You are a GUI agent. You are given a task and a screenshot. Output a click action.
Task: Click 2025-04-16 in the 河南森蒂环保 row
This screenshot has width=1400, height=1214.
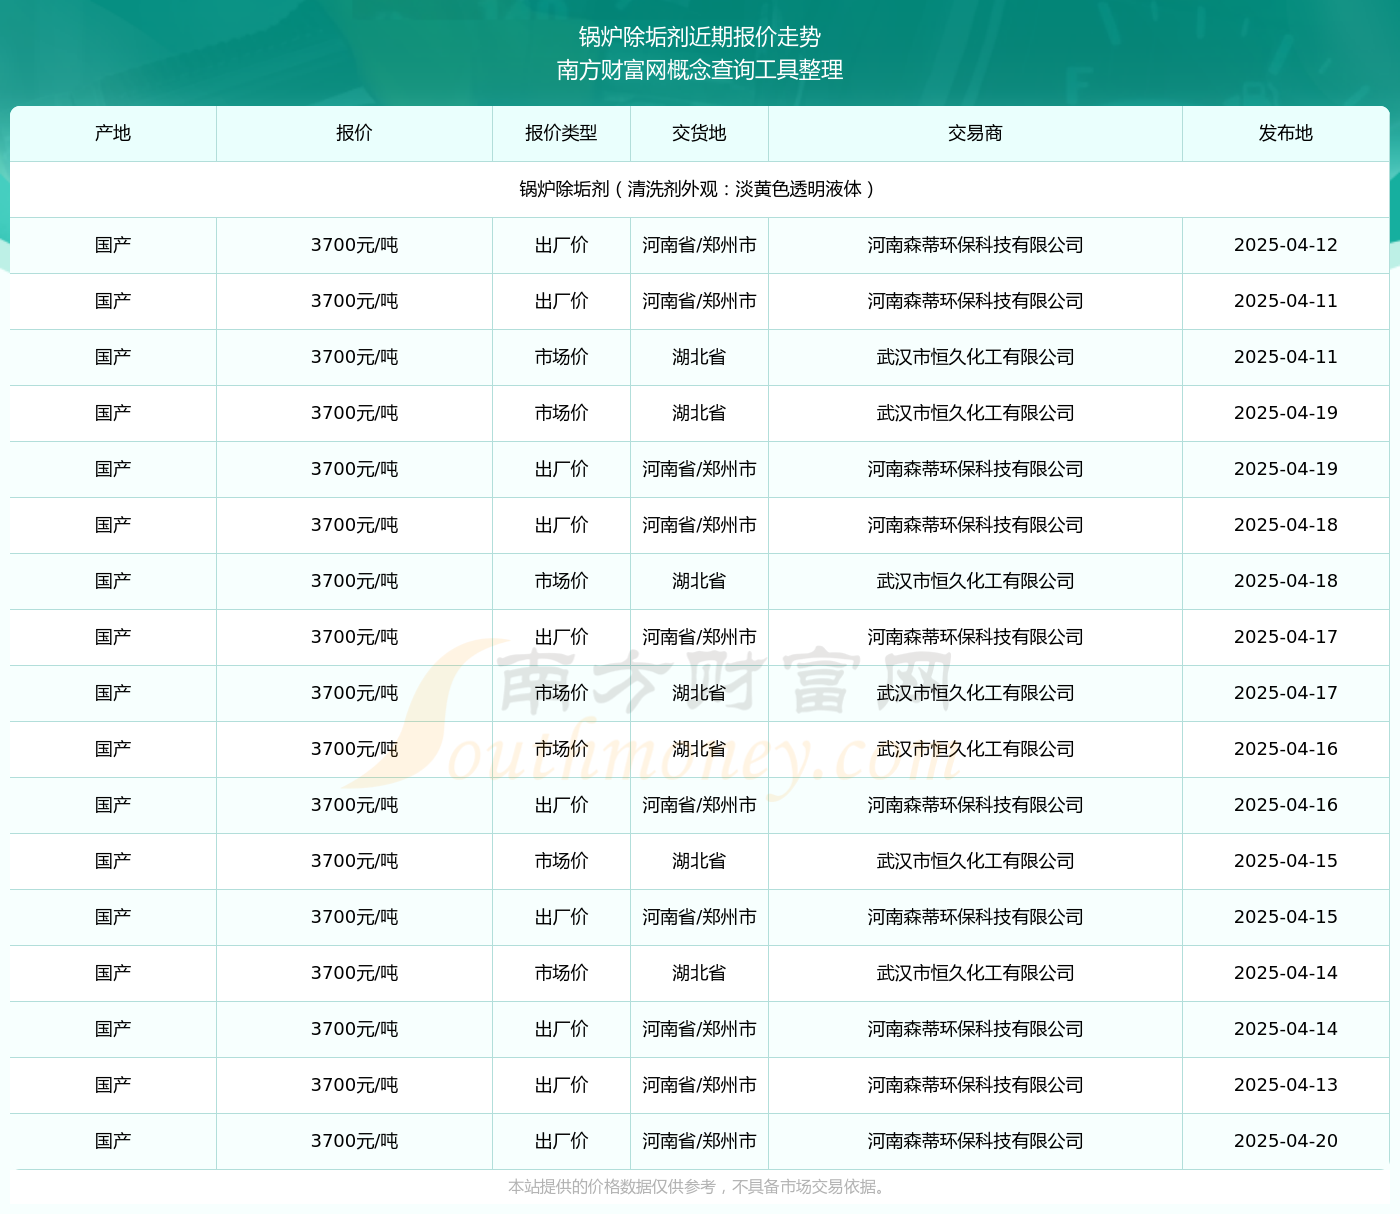click(1286, 805)
